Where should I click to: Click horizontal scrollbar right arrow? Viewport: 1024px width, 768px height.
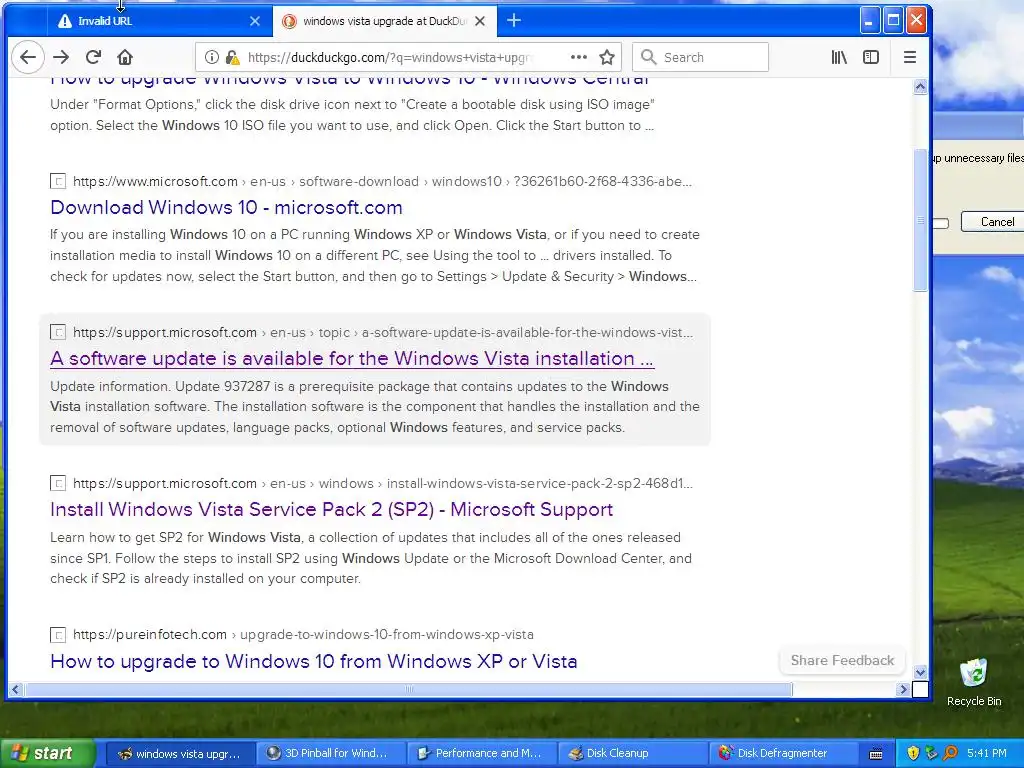pyautogui.click(x=903, y=689)
